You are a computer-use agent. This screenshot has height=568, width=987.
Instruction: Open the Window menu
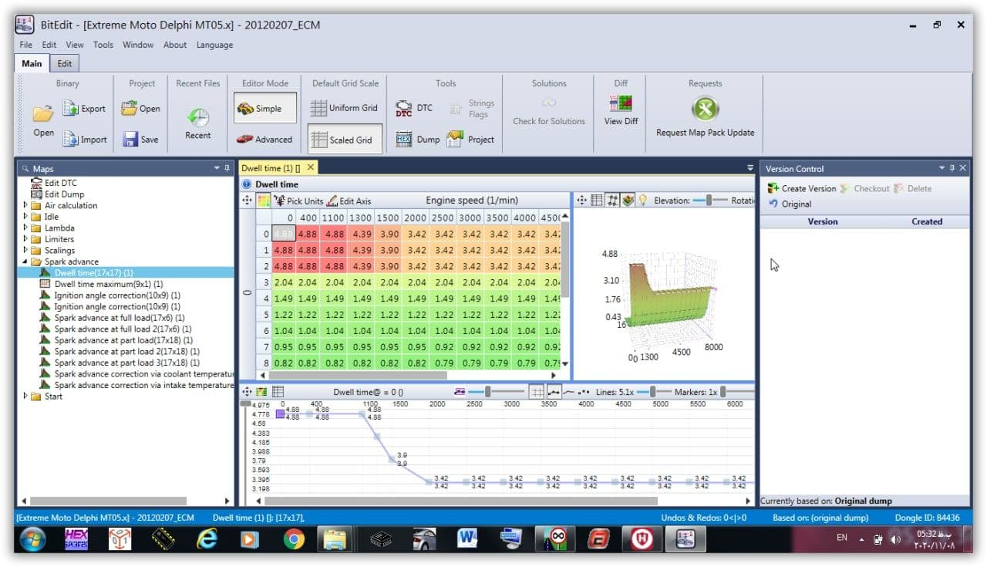coord(138,45)
